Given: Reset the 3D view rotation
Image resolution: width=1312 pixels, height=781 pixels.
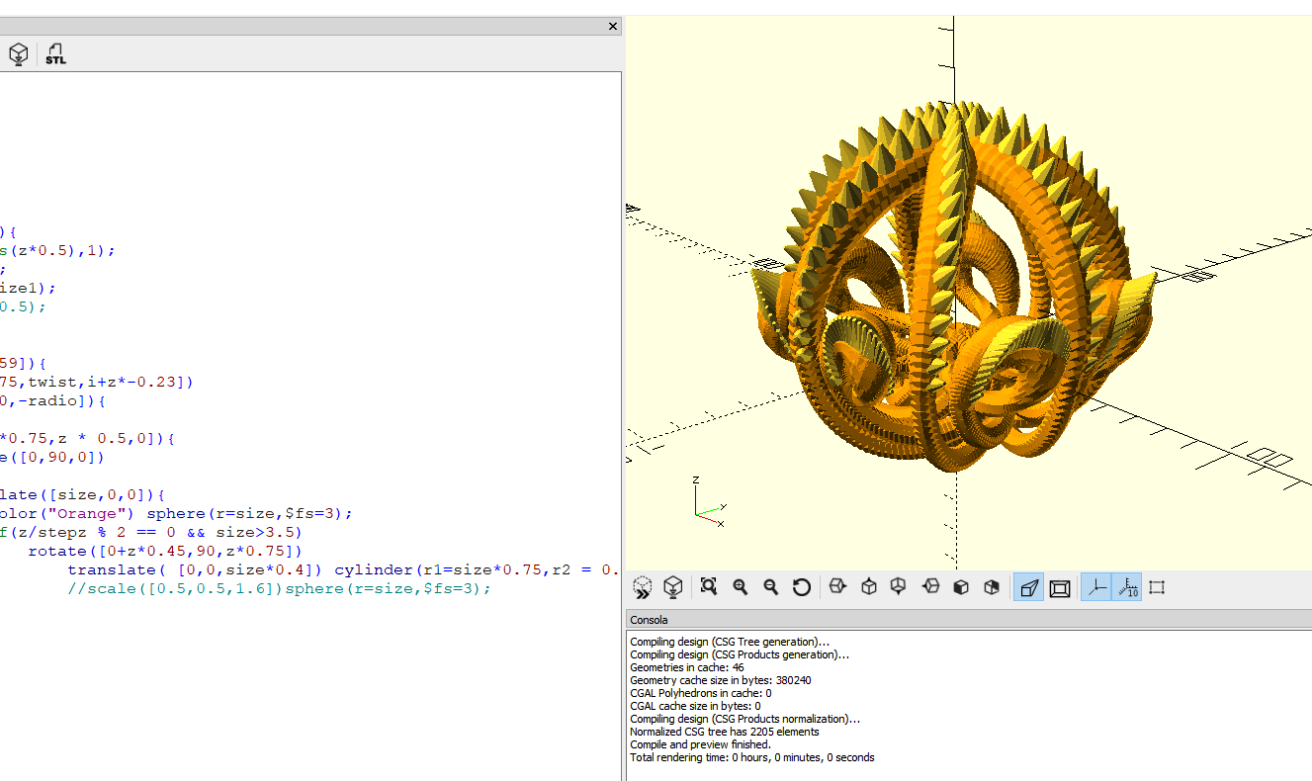Looking at the screenshot, I should pos(801,587).
